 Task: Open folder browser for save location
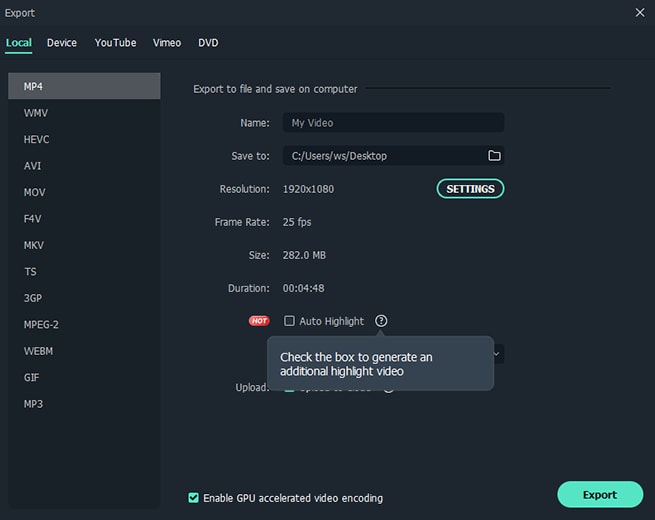(x=494, y=155)
